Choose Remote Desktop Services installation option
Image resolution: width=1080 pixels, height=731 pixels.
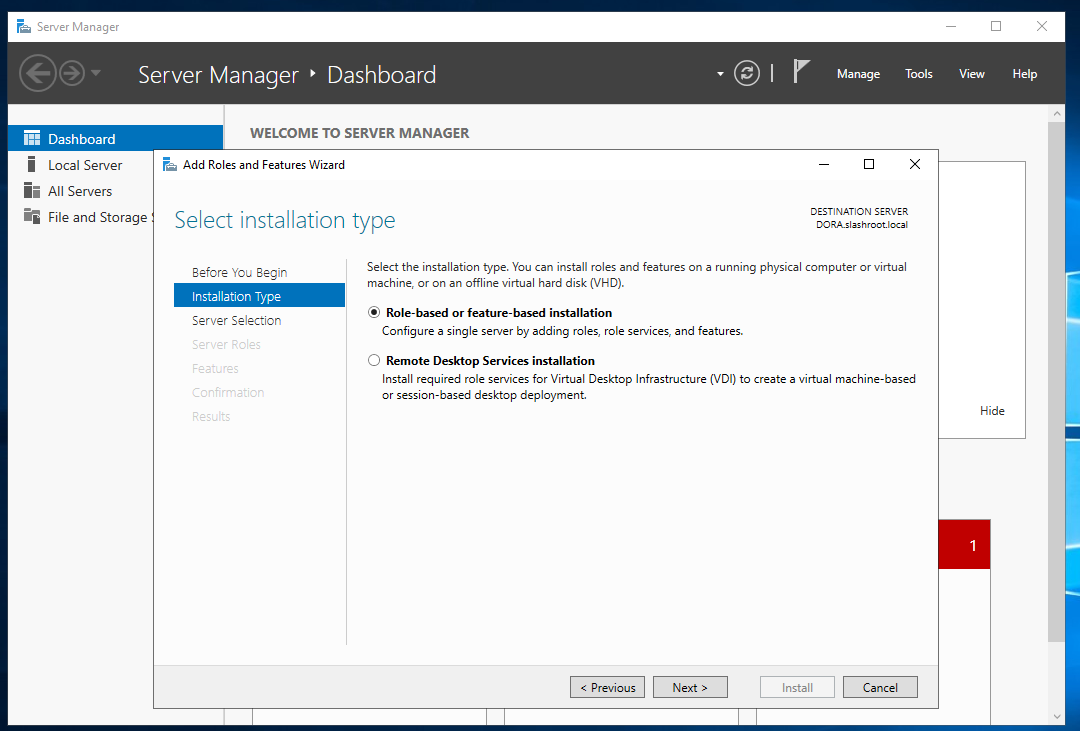tap(374, 361)
